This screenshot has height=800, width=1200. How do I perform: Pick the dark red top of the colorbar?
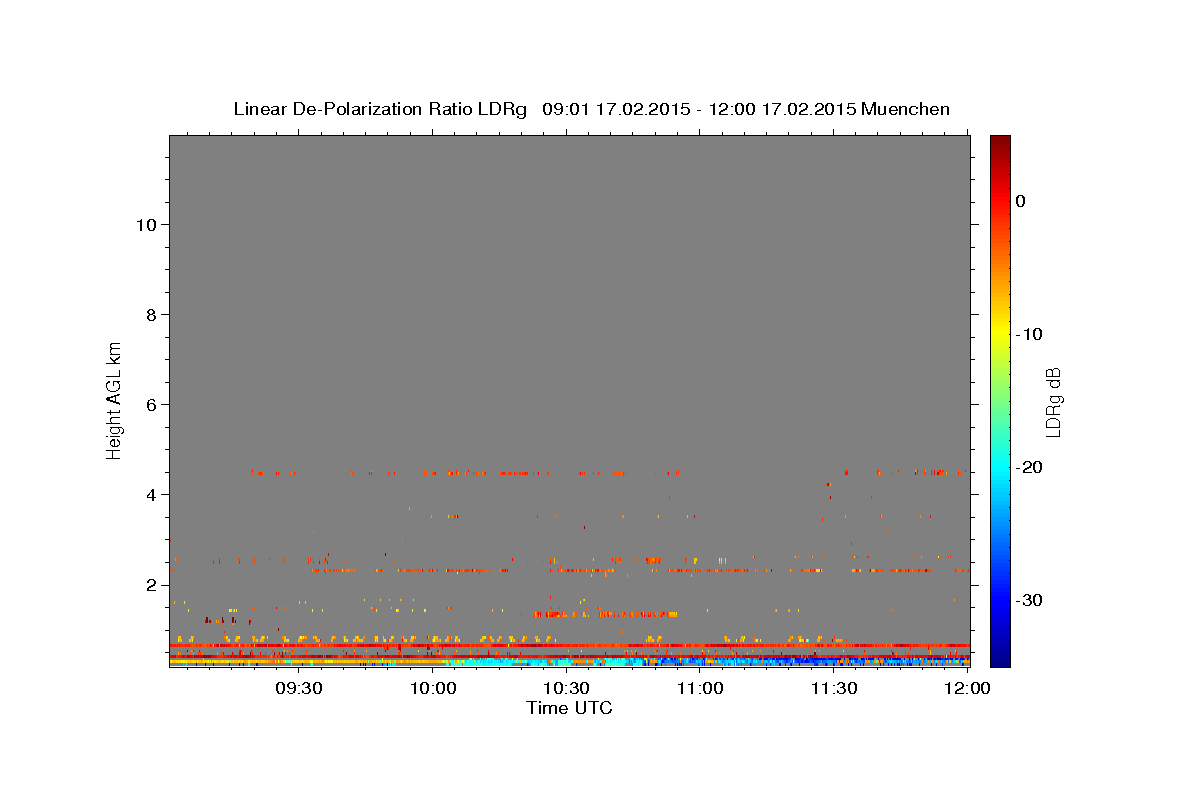(1000, 143)
